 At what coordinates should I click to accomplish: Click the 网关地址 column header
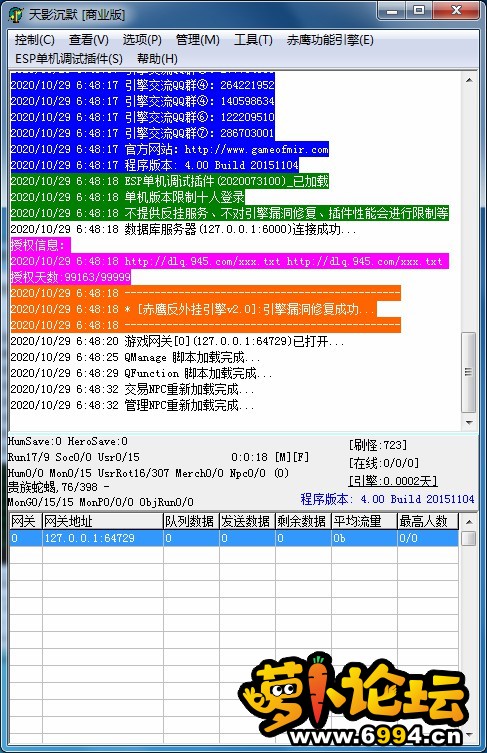click(x=103, y=521)
